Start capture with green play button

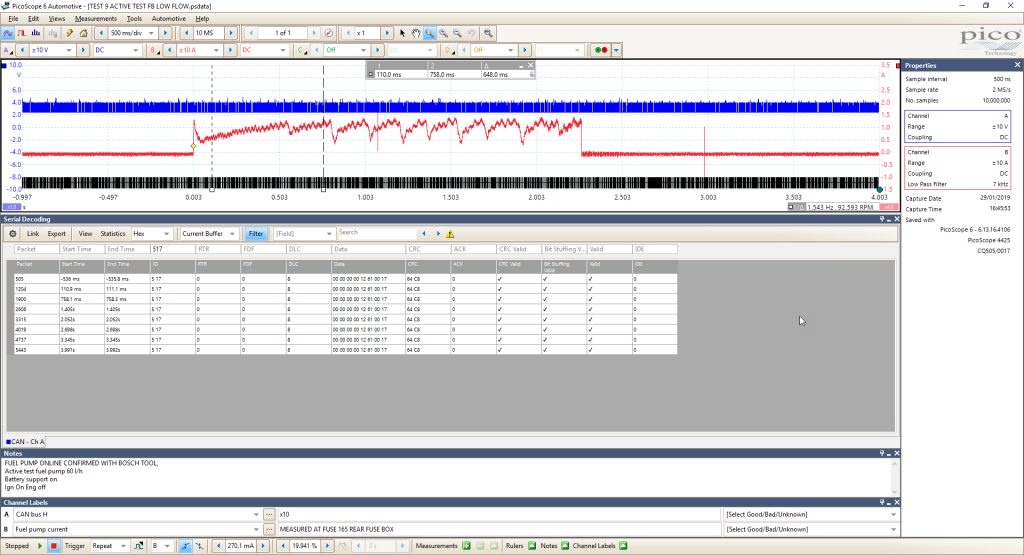point(40,546)
